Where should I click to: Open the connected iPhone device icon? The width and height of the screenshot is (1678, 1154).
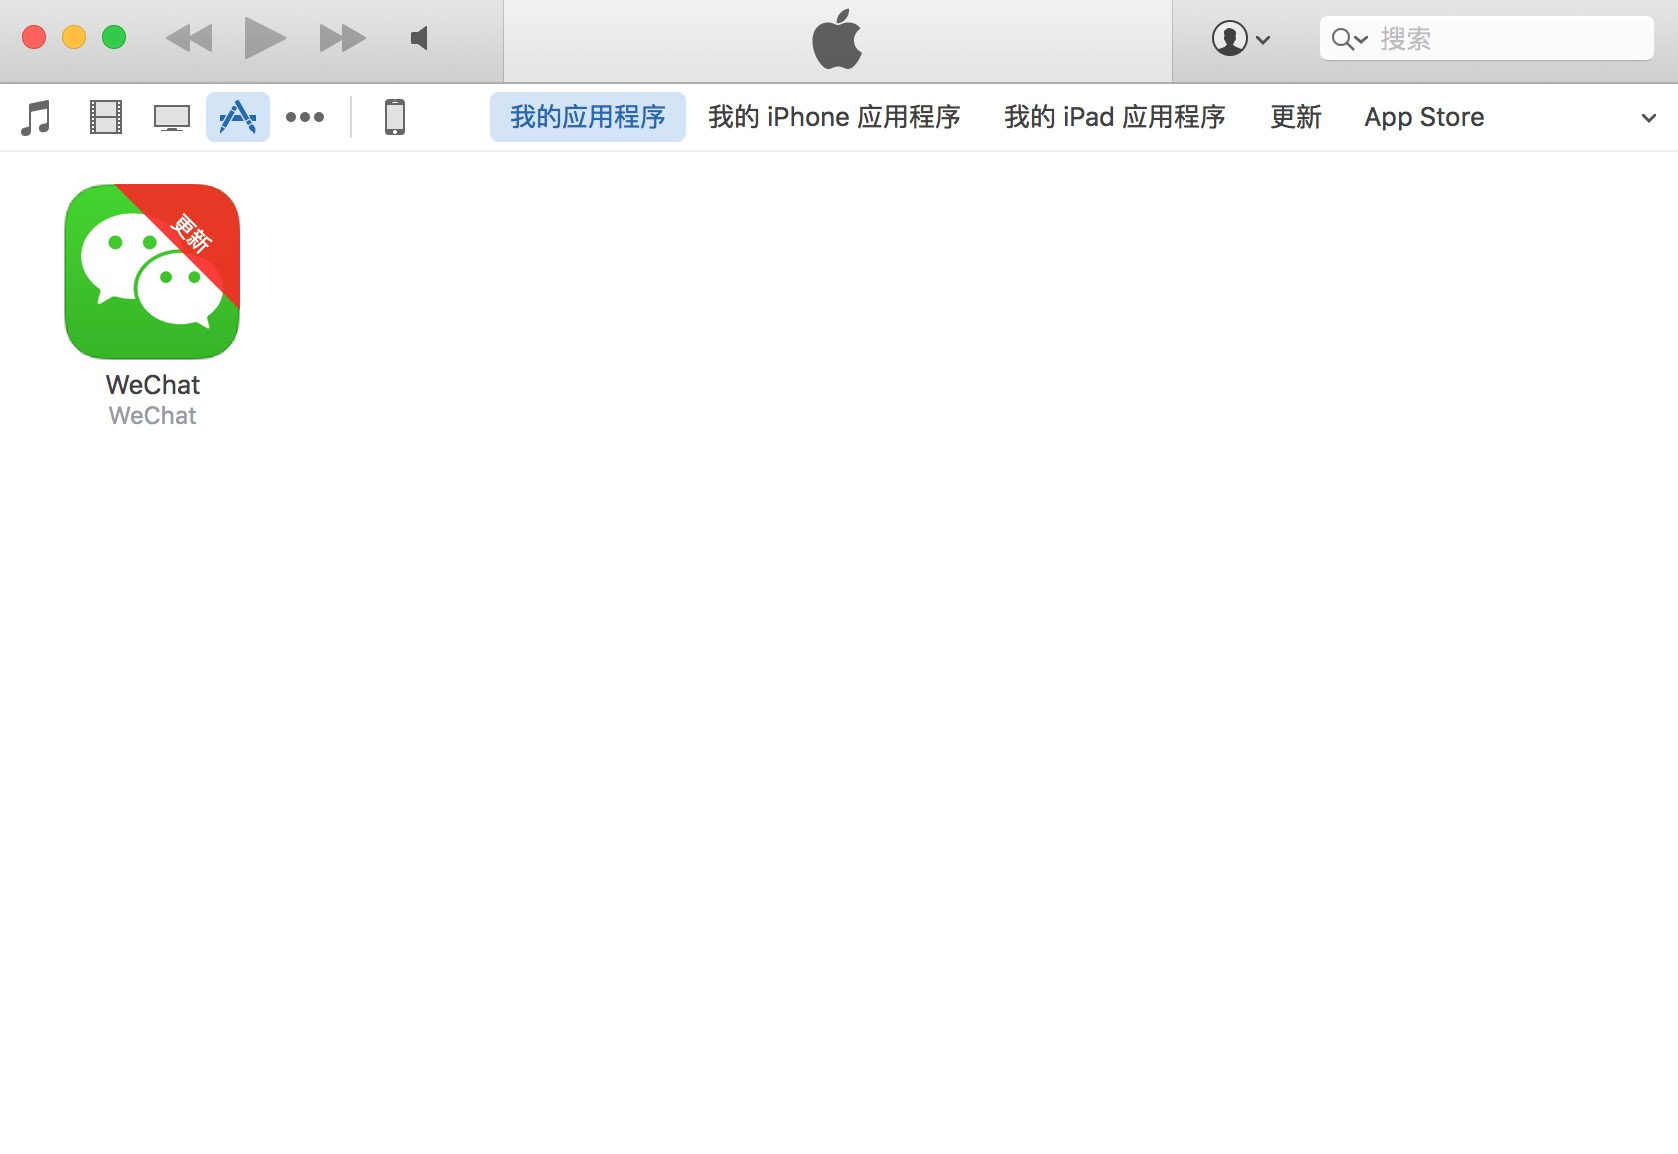click(x=395, y=117)
